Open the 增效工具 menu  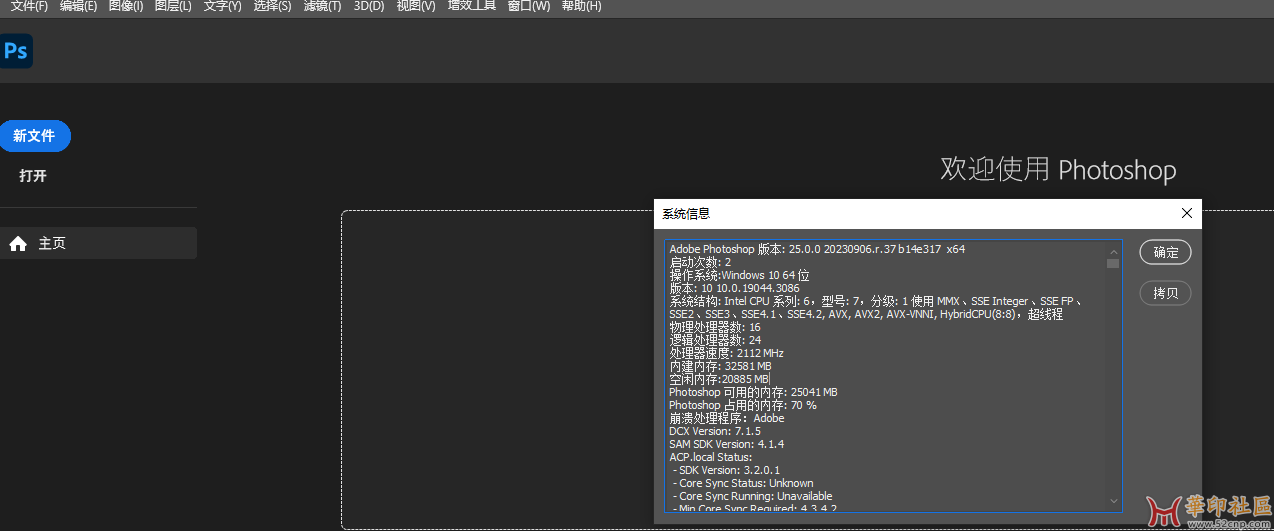pos(472,6)
